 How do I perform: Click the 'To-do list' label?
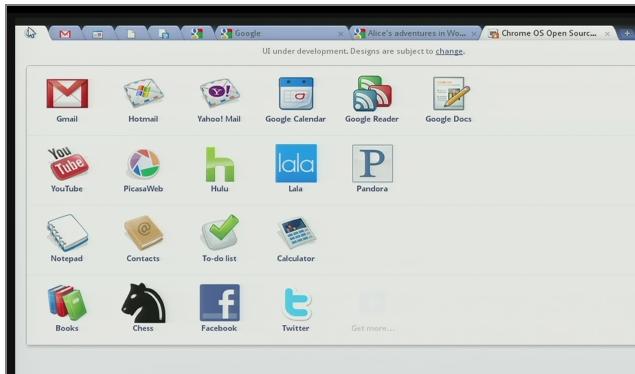[219, 258]
